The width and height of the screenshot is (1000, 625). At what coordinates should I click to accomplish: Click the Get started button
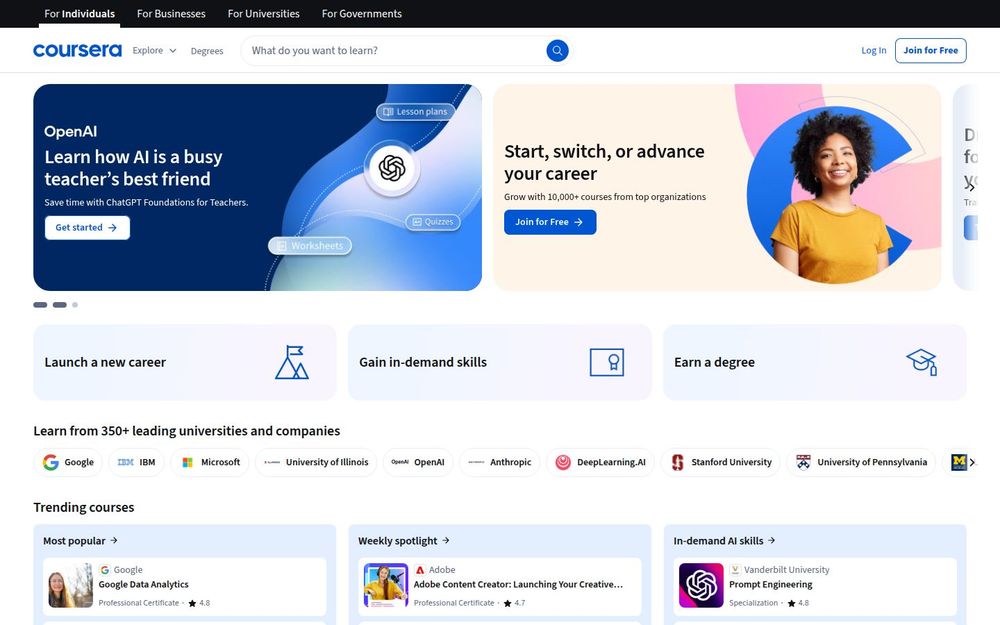click(x=87, y=228)
